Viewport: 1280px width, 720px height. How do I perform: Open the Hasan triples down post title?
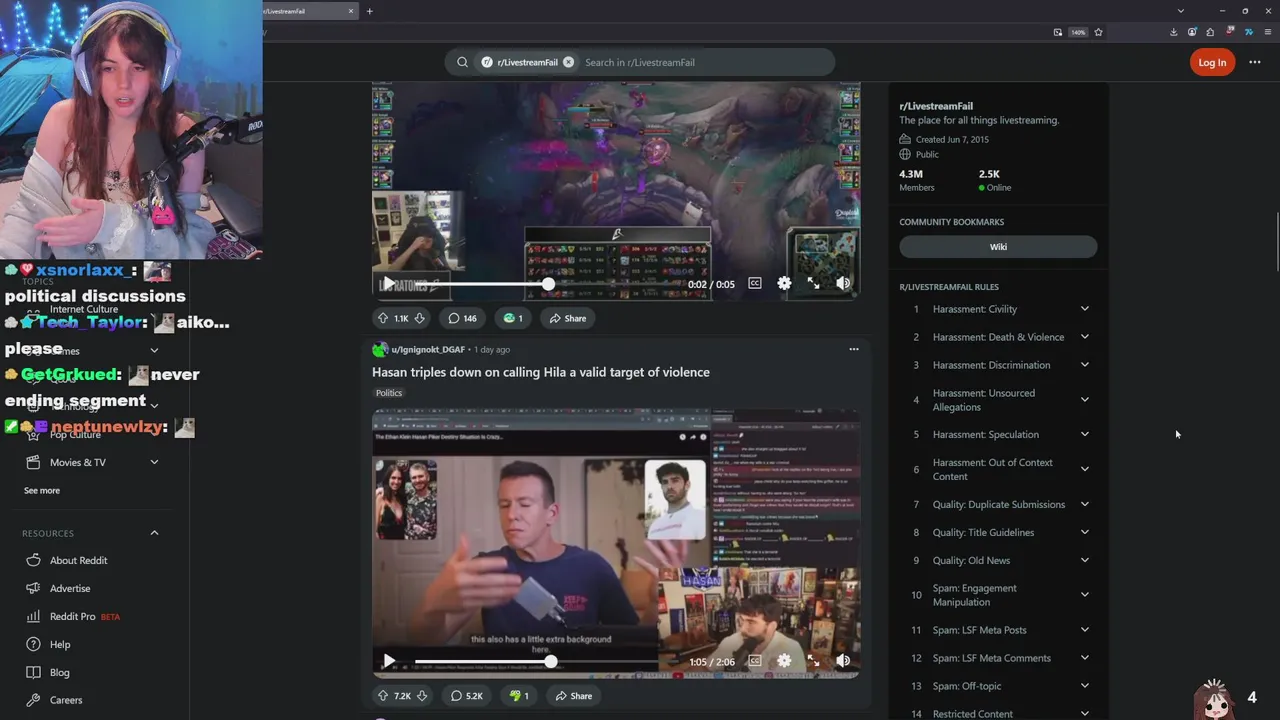(x=541, y=372)
